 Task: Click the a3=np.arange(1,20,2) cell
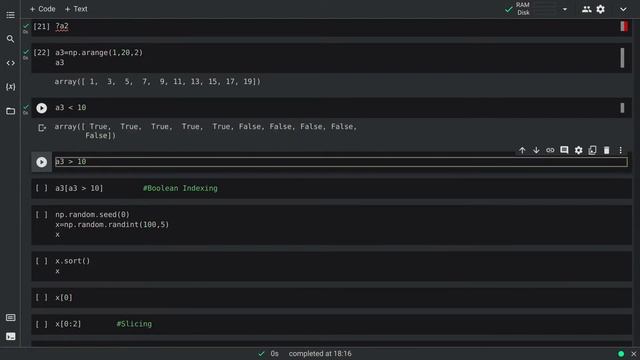[331, 58]
